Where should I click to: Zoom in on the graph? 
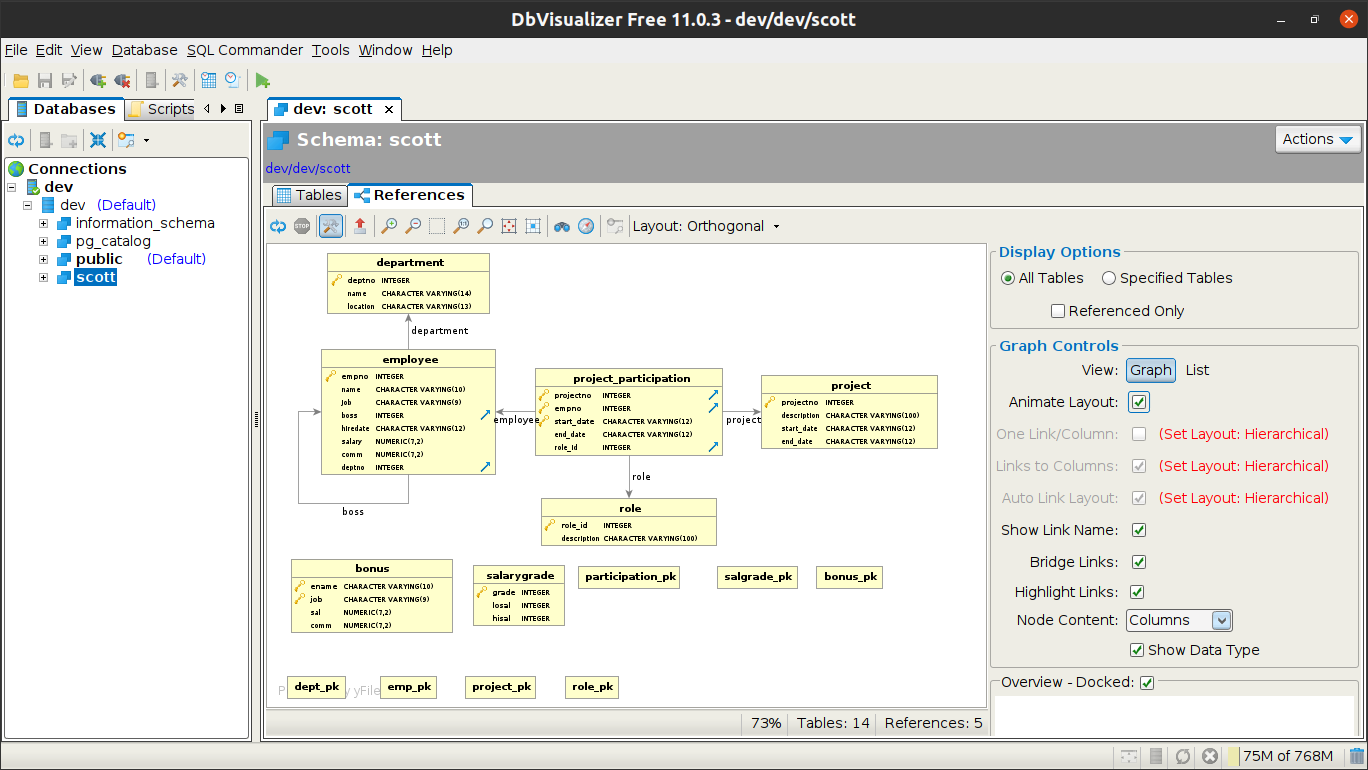click(389, 226)
